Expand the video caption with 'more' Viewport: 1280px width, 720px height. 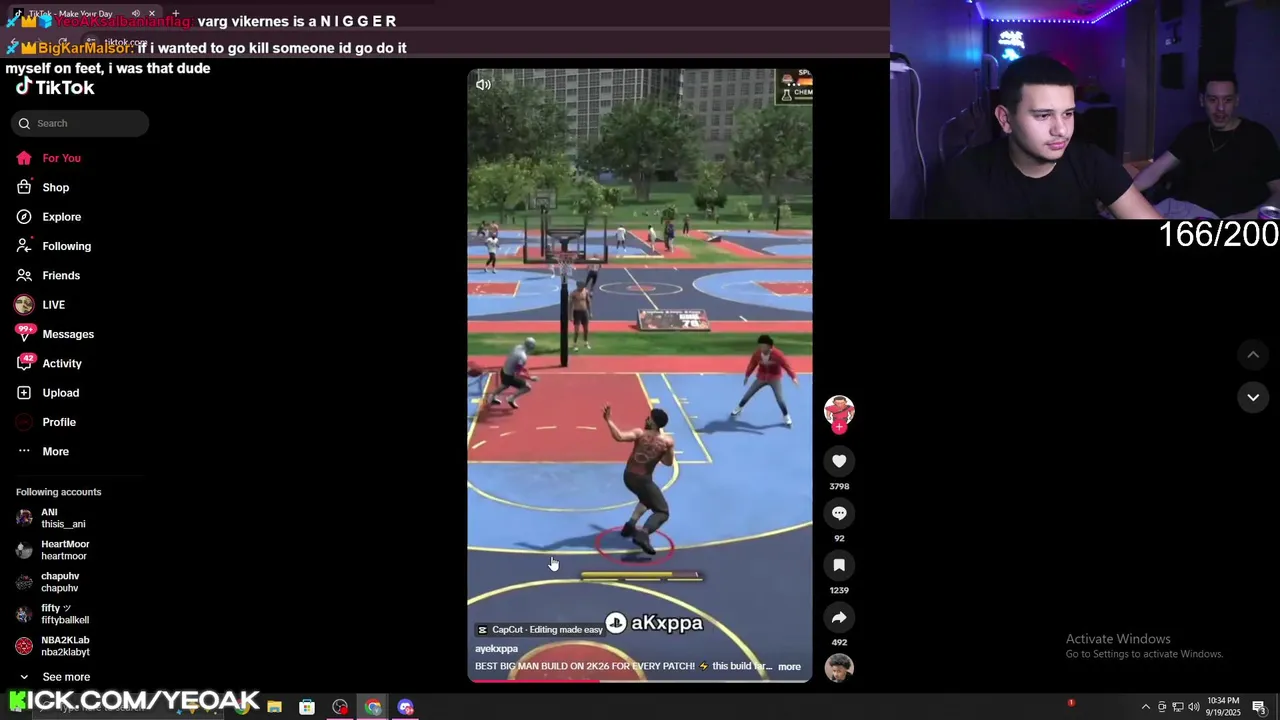789,667
